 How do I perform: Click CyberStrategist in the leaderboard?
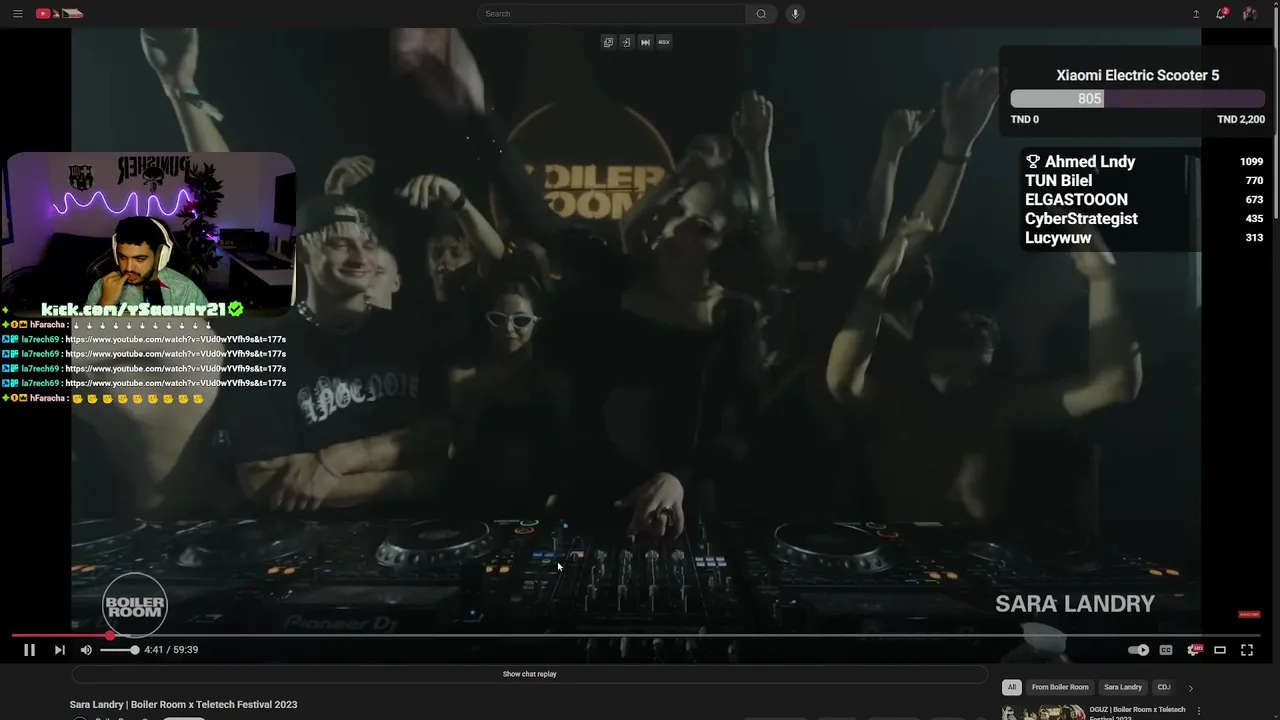[x=1081, y=219]
